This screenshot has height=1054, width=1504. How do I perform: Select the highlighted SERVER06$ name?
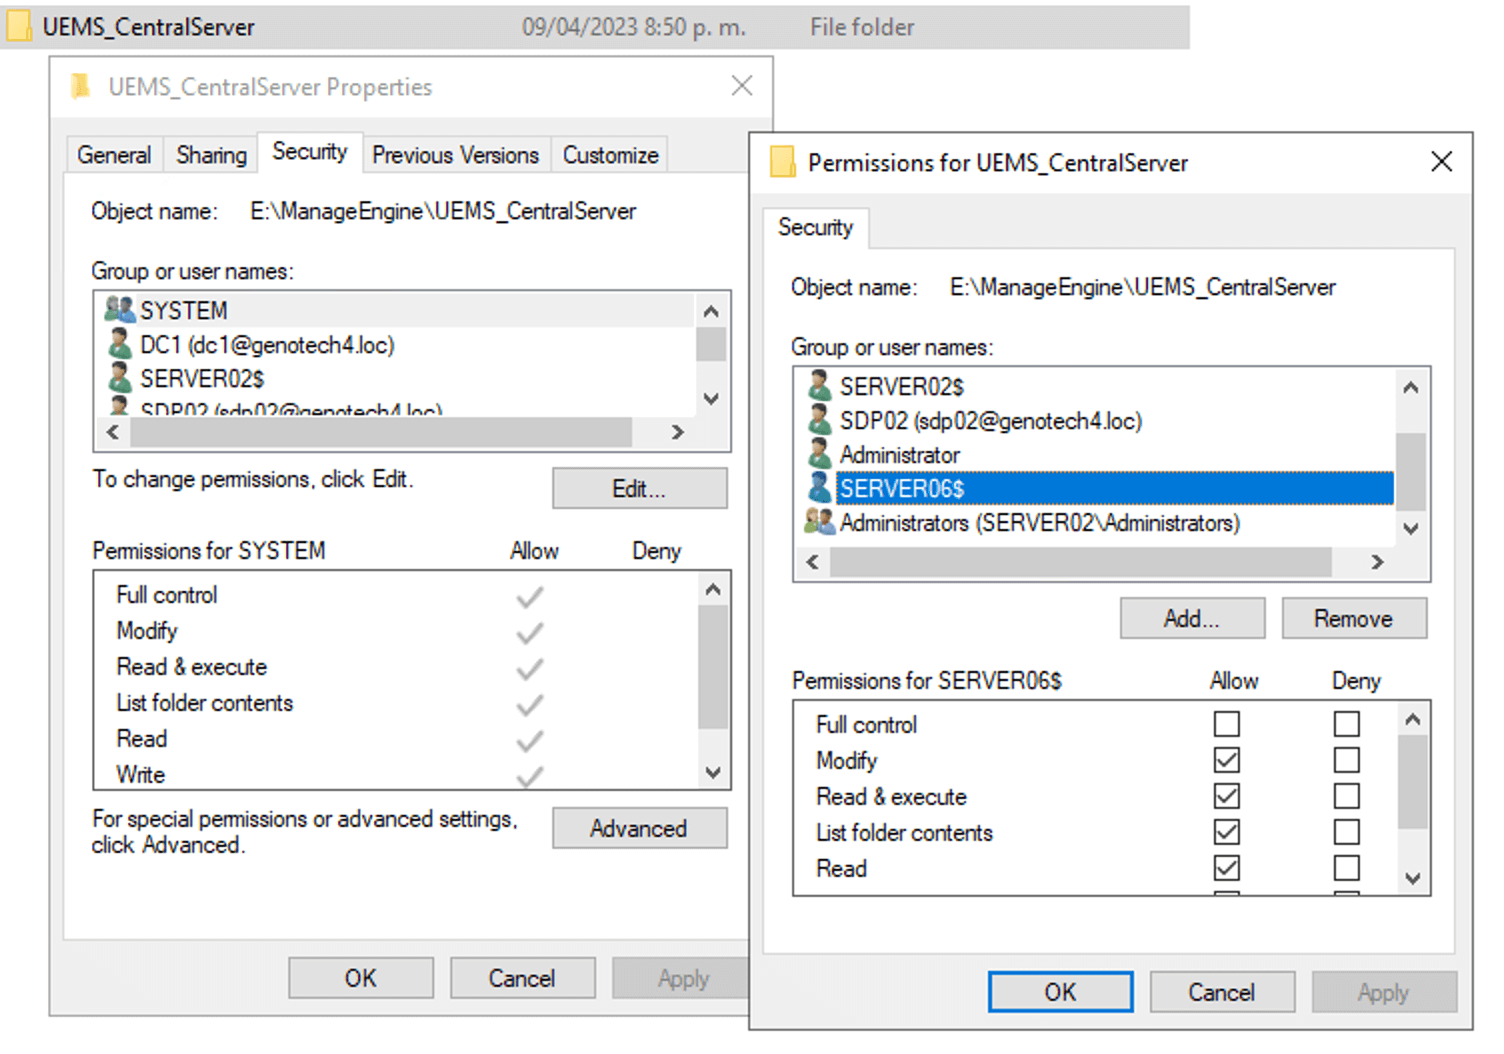pyautogui.click(x=902, y=488)
